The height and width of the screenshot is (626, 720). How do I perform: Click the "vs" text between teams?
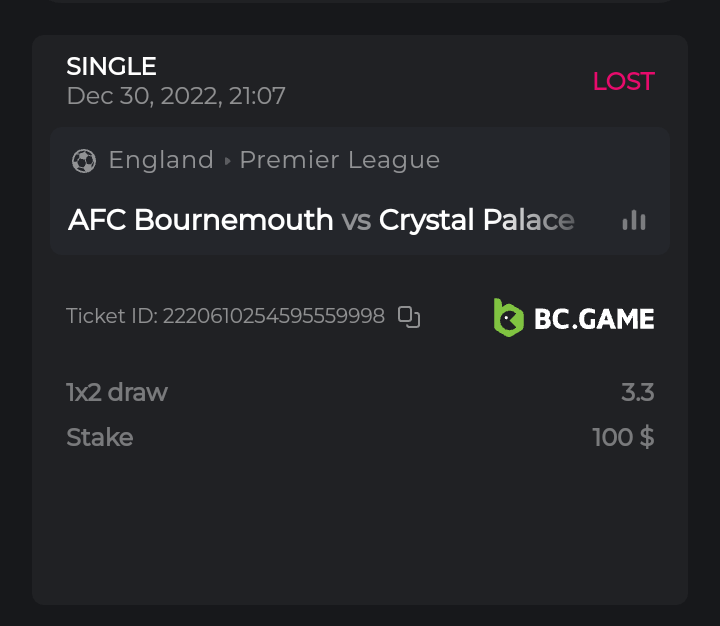click(356, 220)
